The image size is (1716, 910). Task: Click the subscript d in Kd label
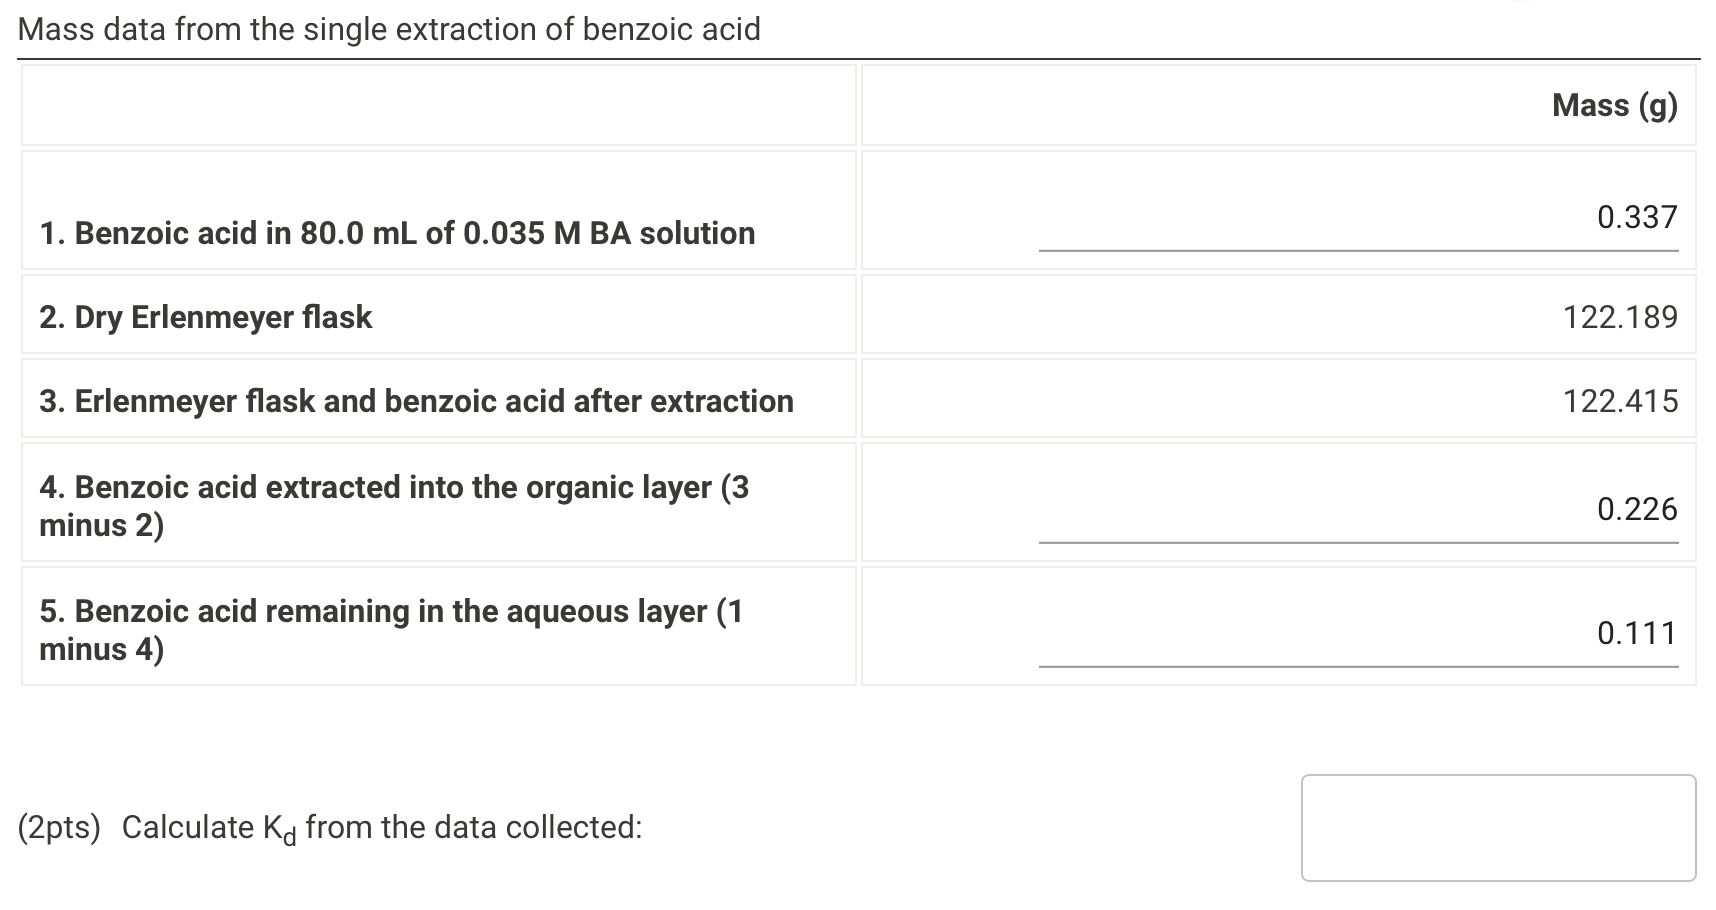click(x=290, y=837)
